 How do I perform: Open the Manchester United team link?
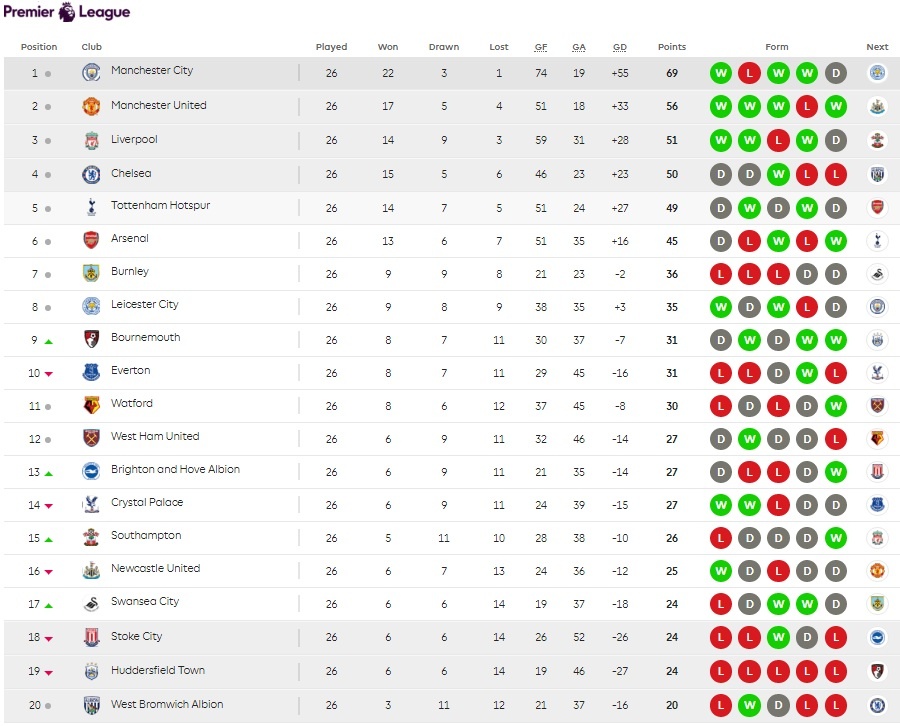[x=158, y=106]
